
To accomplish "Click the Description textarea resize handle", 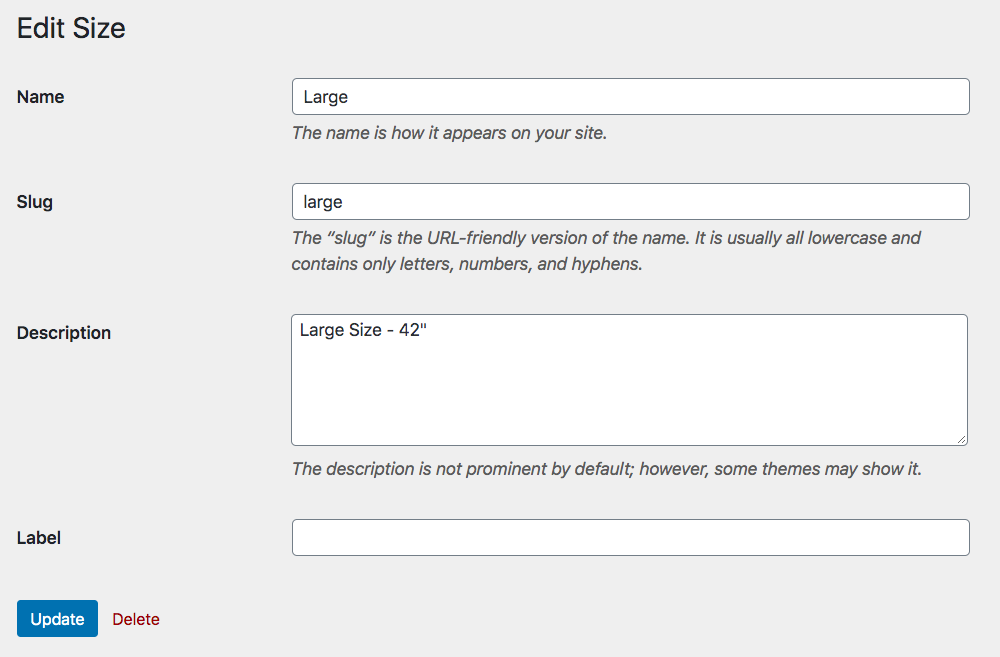I will coord(961,438).
